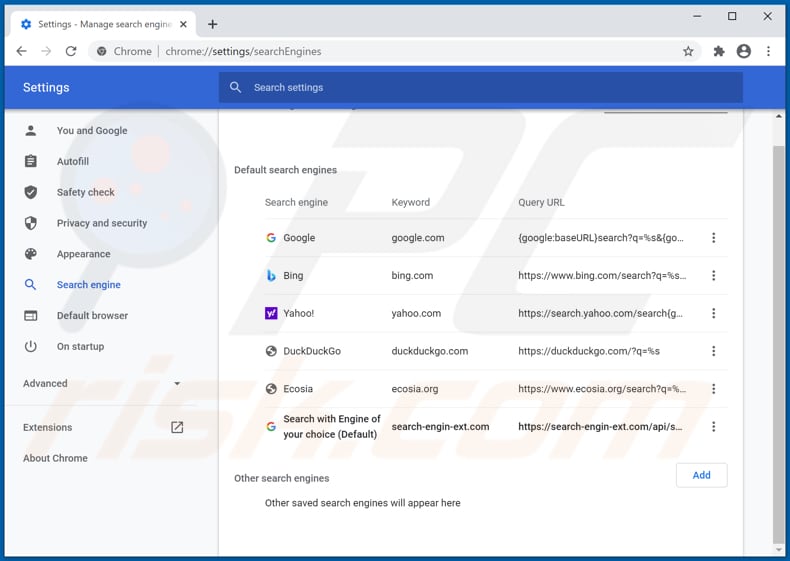Image resolution: width=790 pixels, height=561 pixels.
Task: Select the Bing search engine row
Action: [496, 275]
